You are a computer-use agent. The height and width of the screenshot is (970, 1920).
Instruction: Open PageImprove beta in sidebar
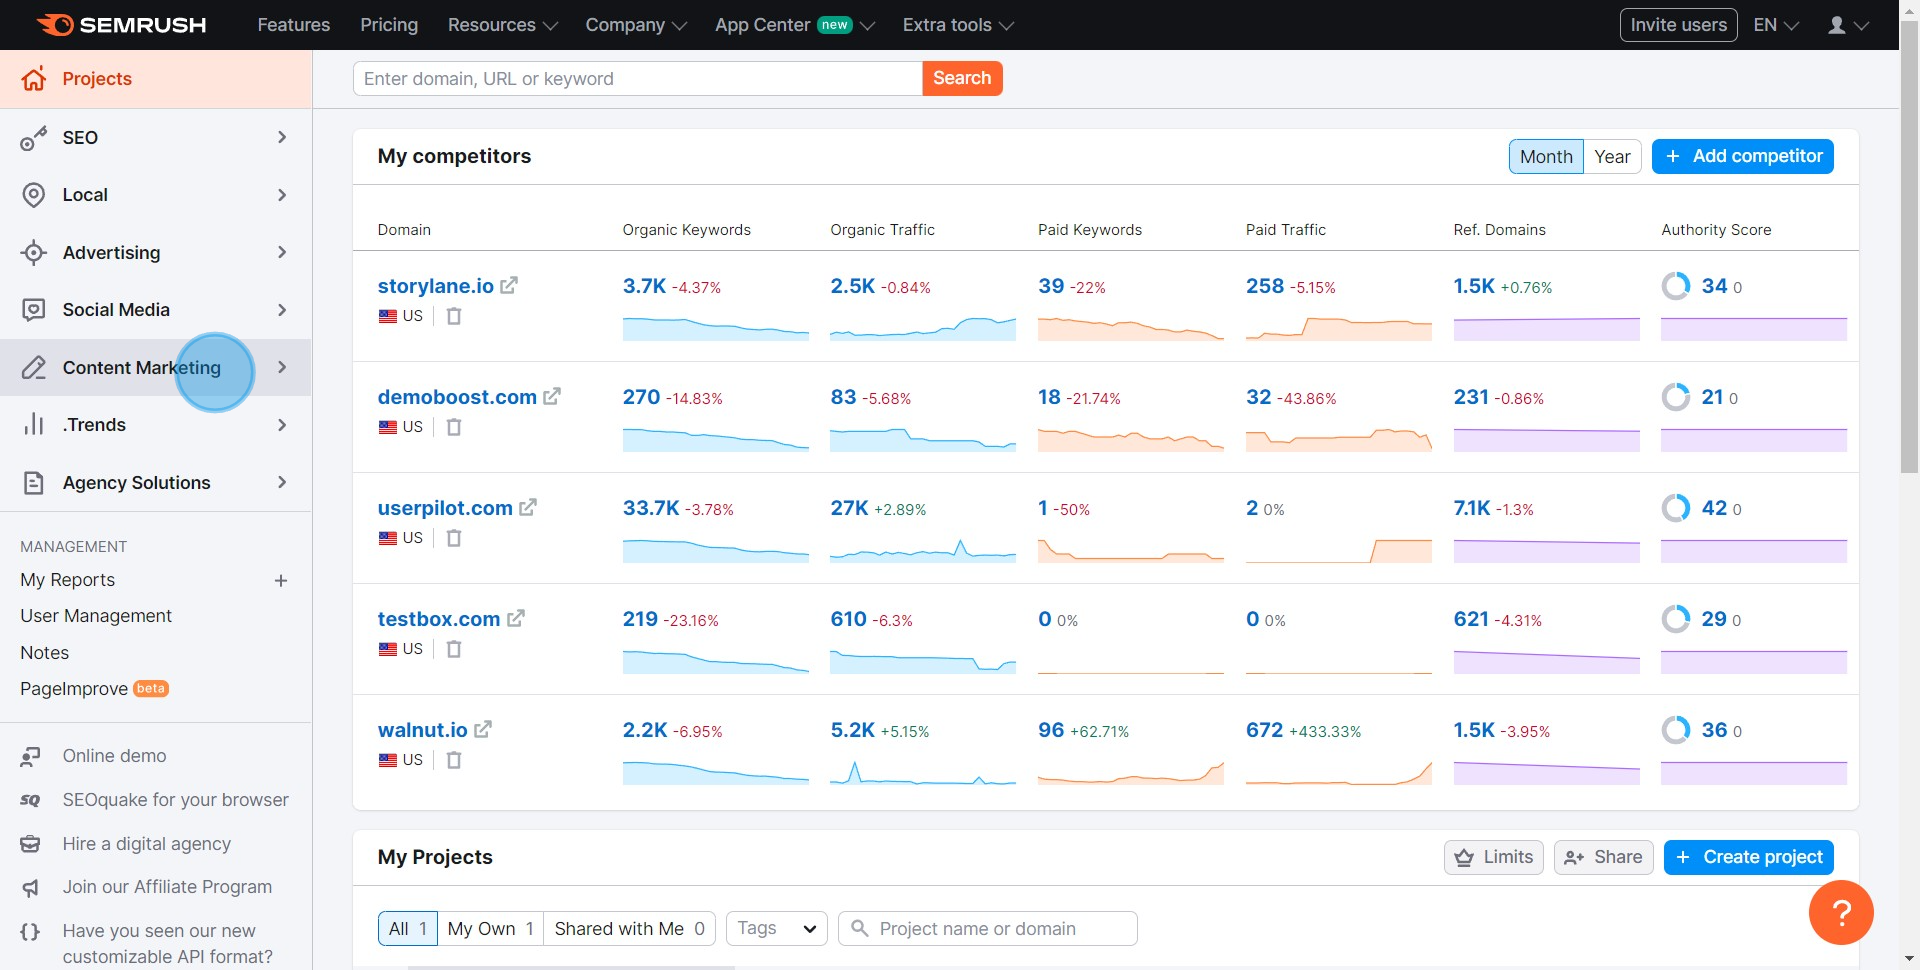94,689
